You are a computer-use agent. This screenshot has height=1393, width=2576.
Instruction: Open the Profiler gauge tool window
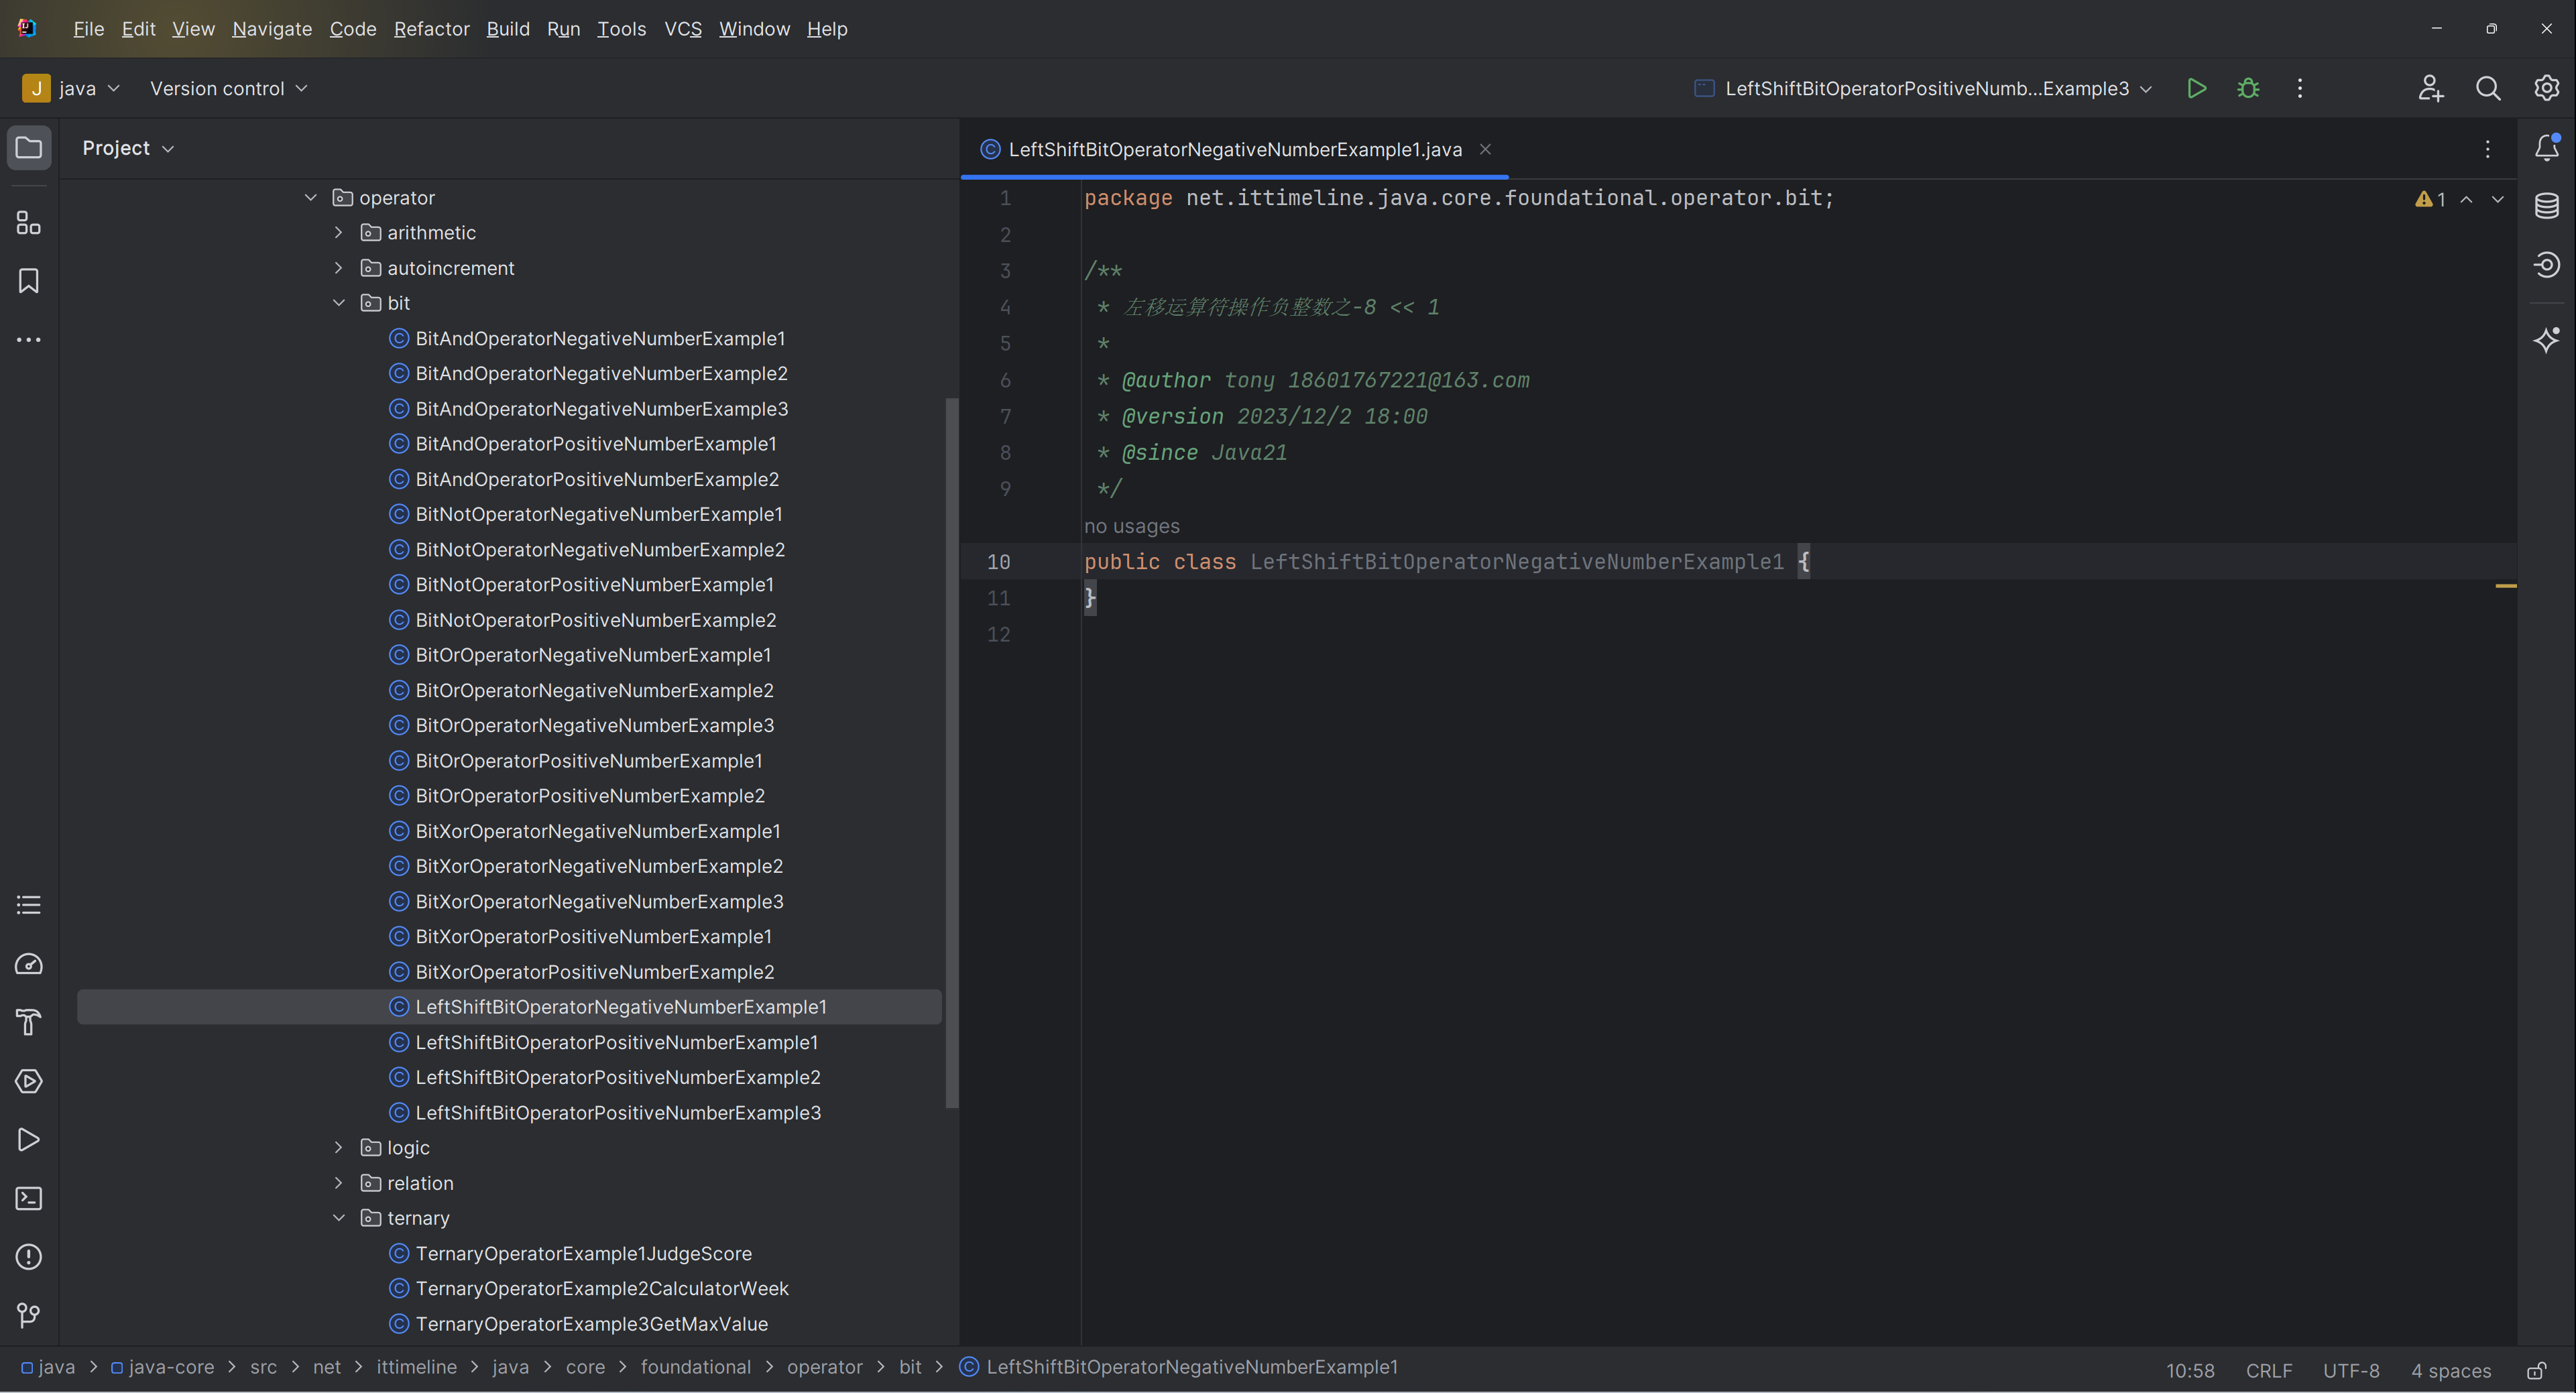(x=29, y=964)
